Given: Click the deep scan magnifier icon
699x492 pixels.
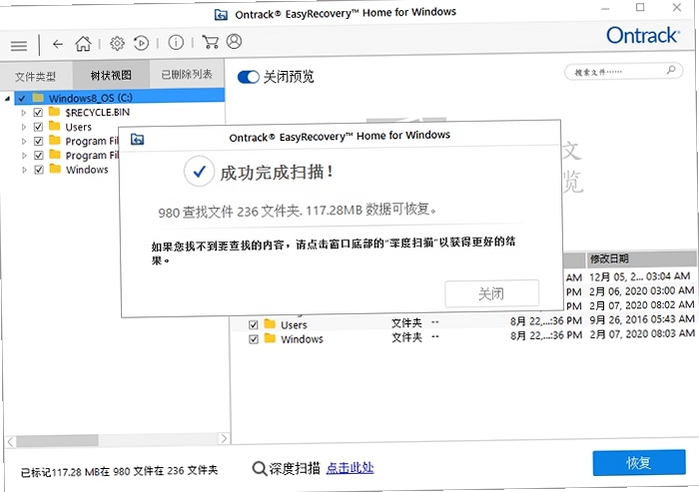Looking at the screenshot, I should tap(259, 468).
